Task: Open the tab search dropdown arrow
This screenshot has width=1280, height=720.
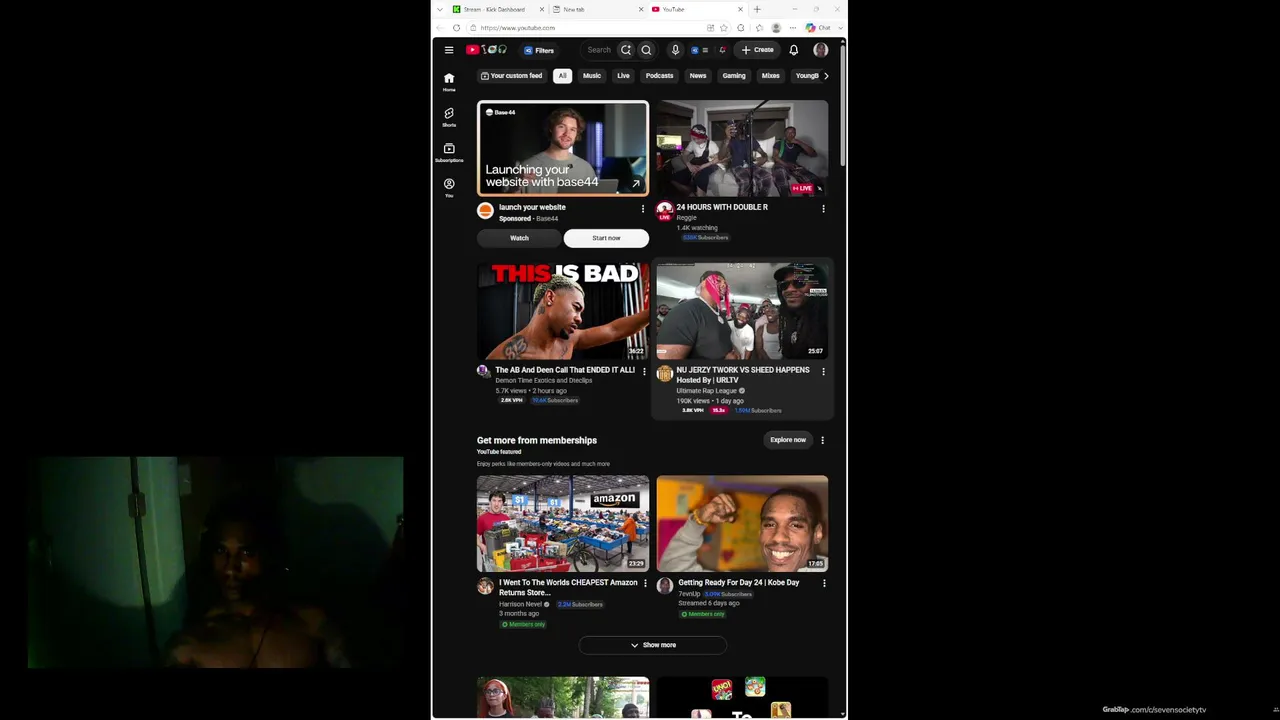Action: click(440, 9)
